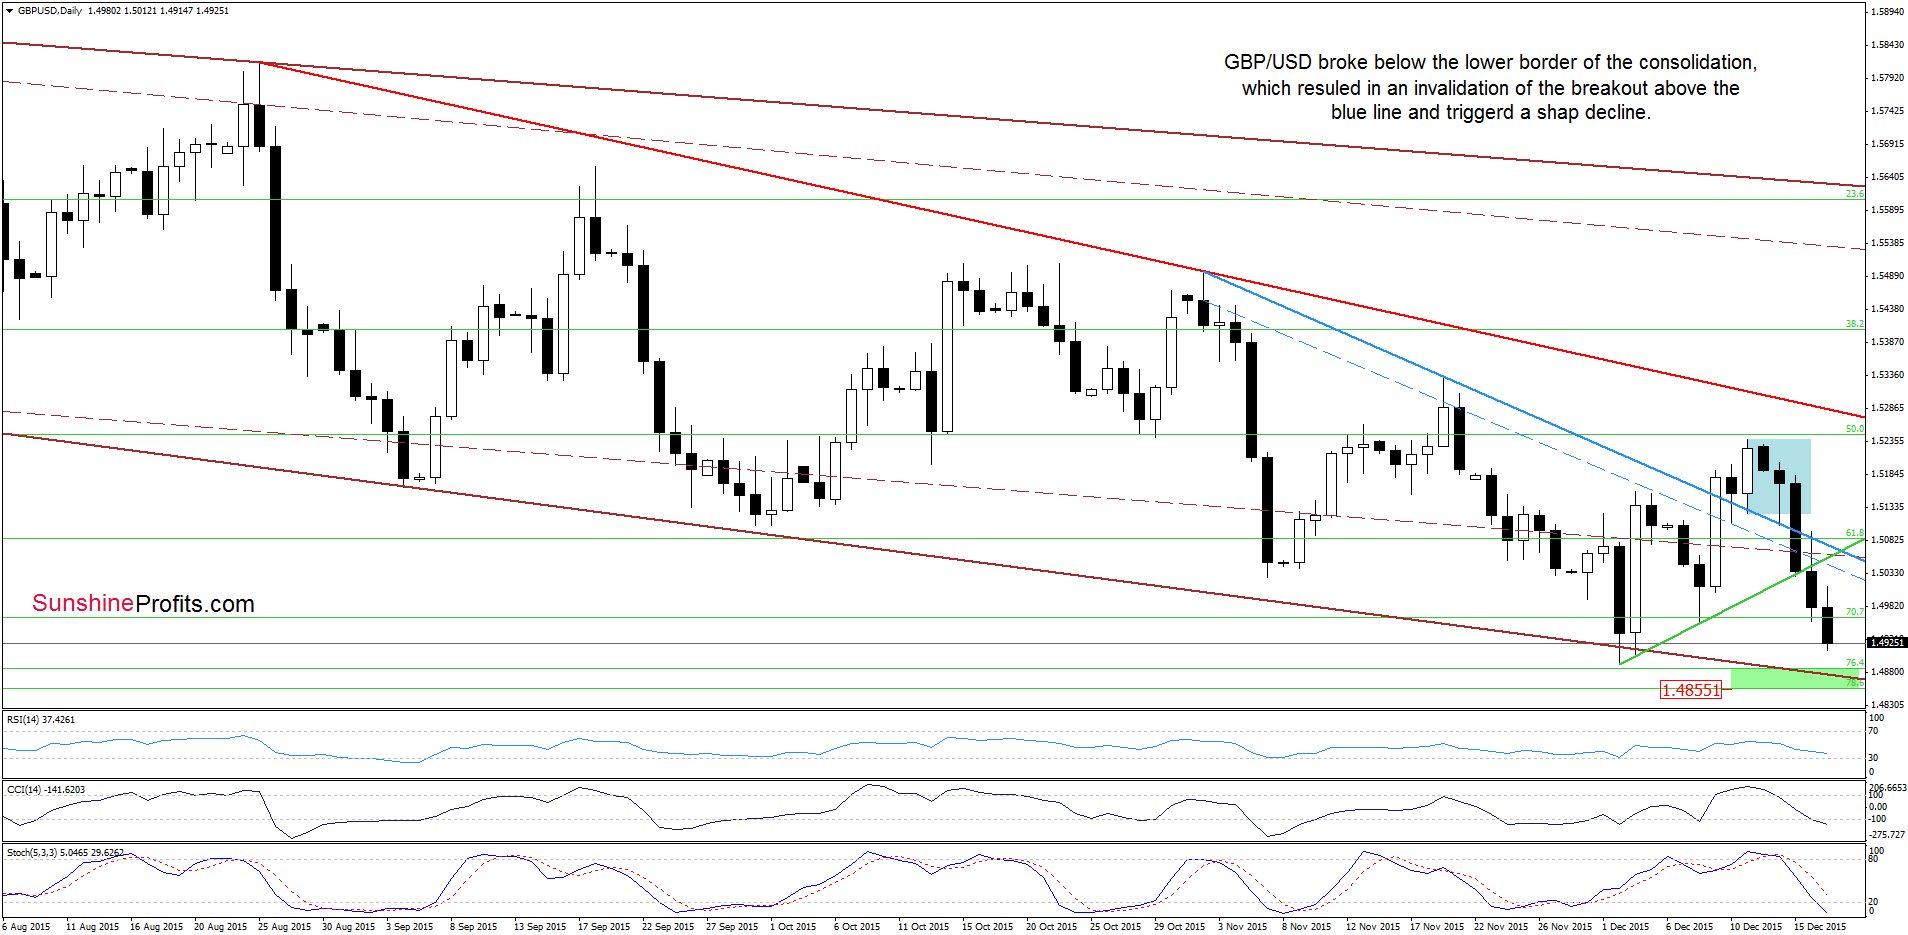
Task: Click the 15 Dec 2015 date label
Action: [x=1820, y=927]
